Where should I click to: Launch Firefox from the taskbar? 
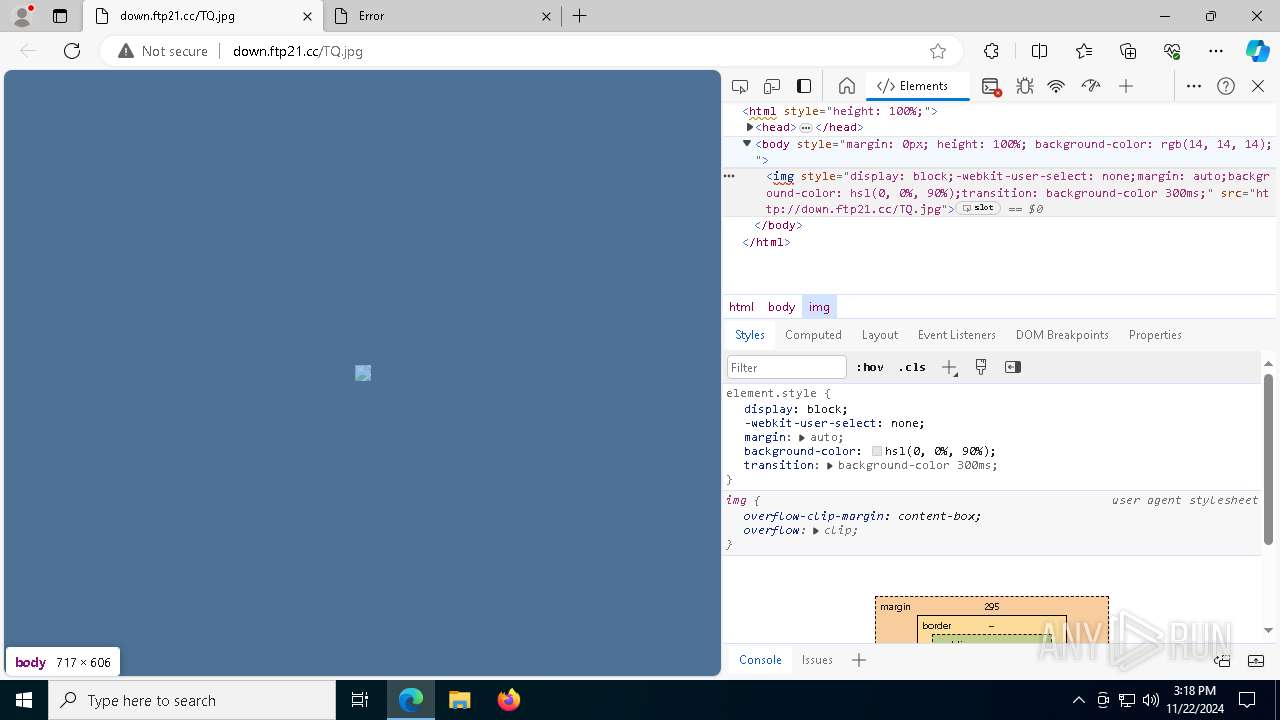[x=508, y=700]
